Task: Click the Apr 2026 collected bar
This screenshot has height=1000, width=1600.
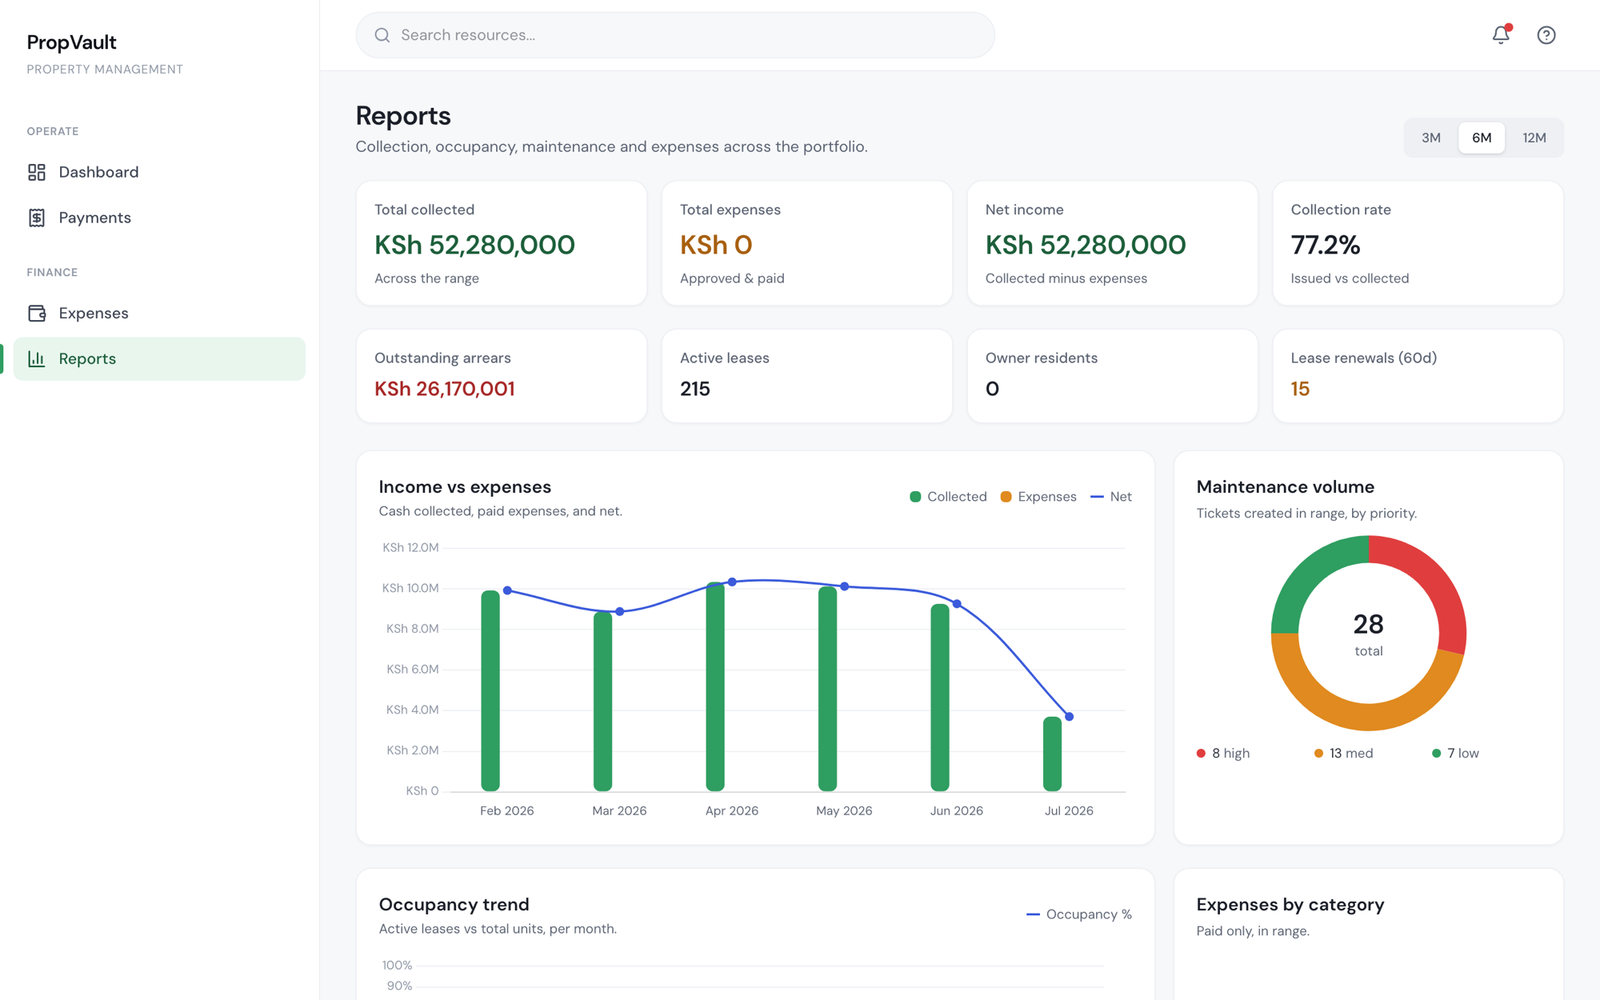Action: pyautogui.click(x=715, y=687)
